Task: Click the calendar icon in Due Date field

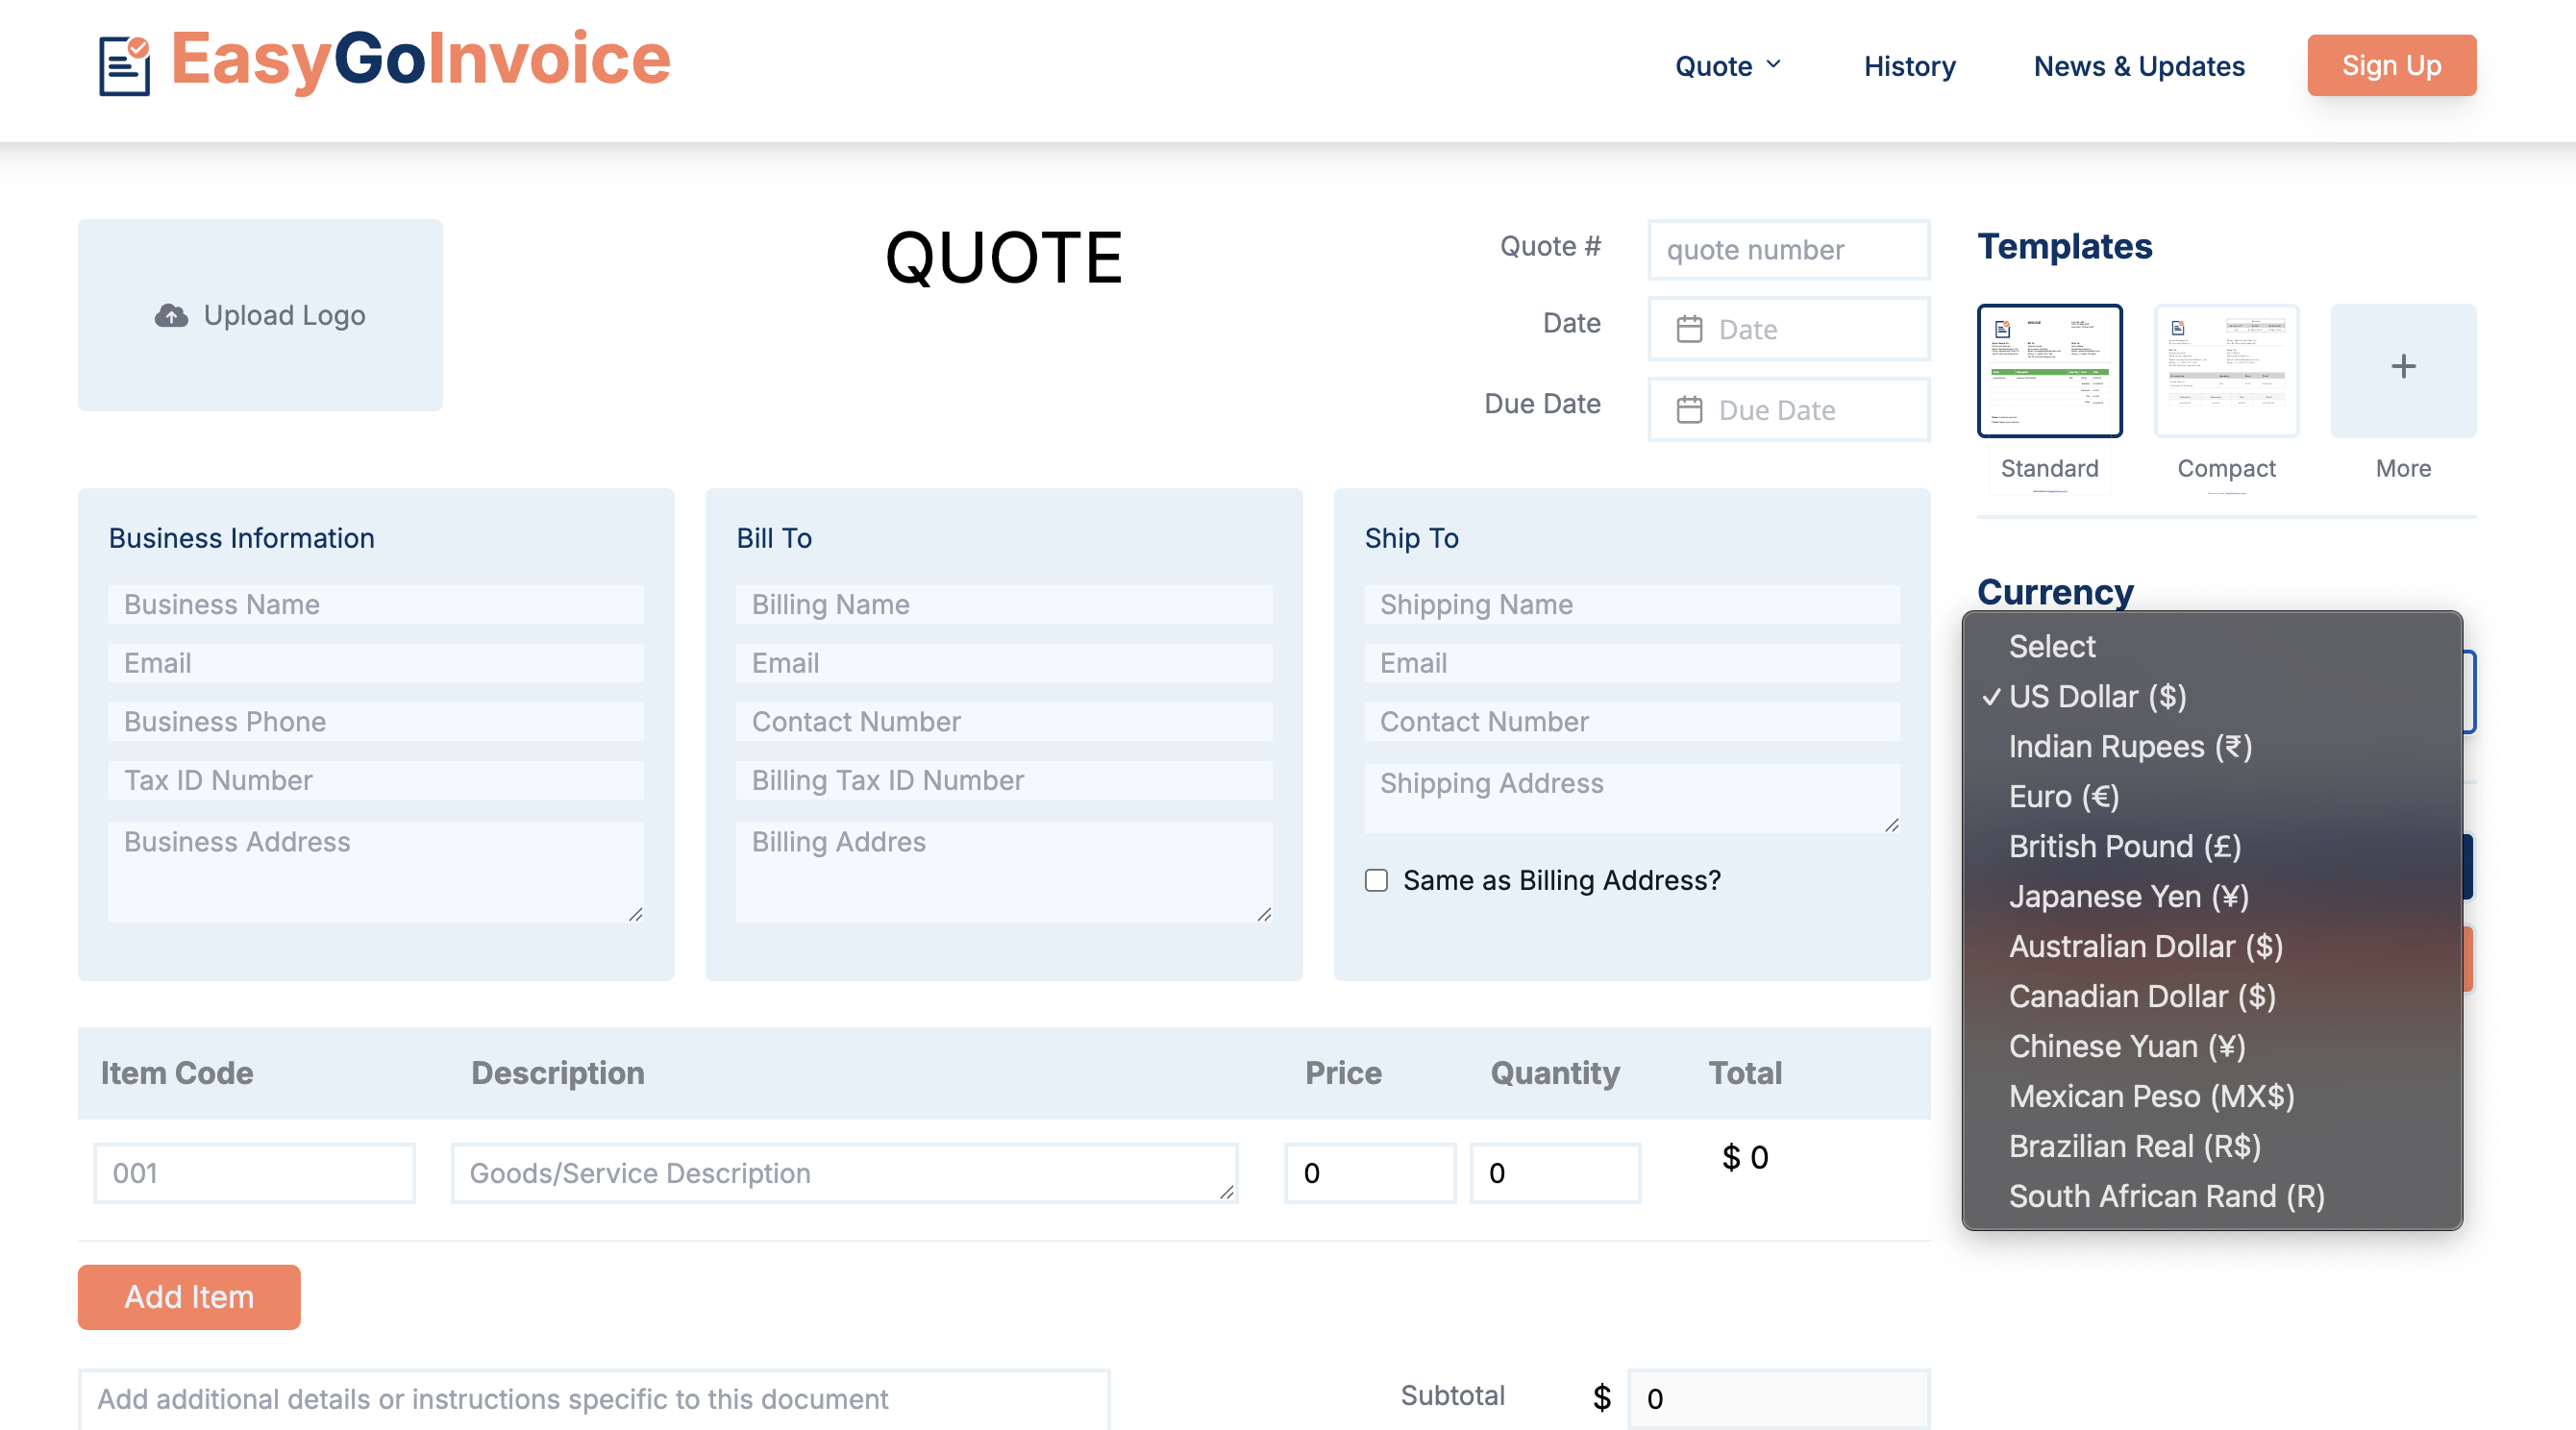Action: click(1689, 410)
